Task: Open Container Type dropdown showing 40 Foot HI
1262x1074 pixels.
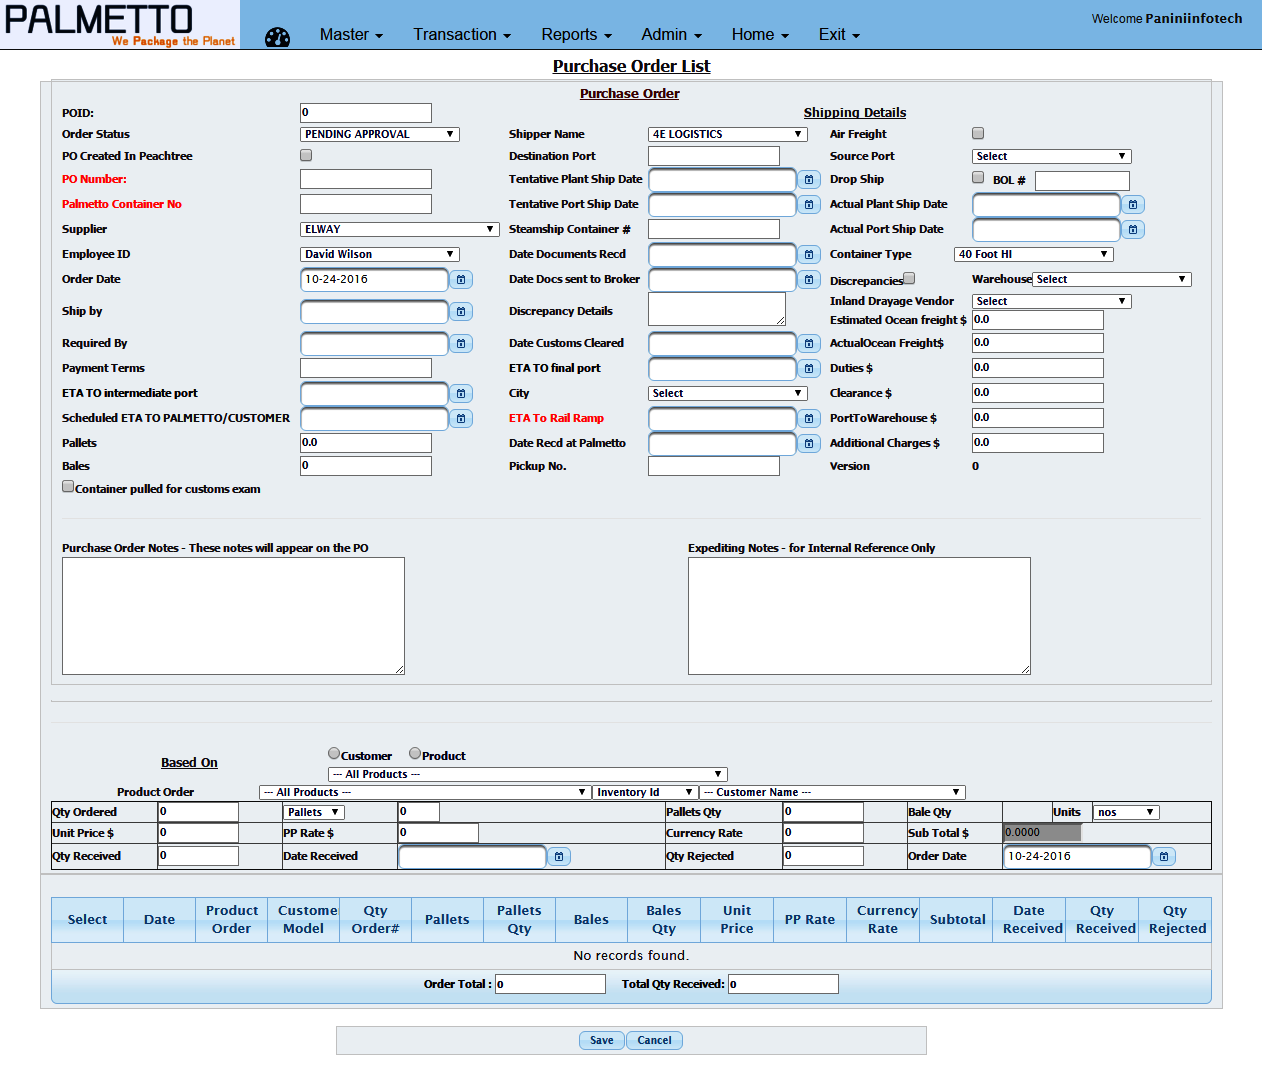Action: [x=1034, y=254]
